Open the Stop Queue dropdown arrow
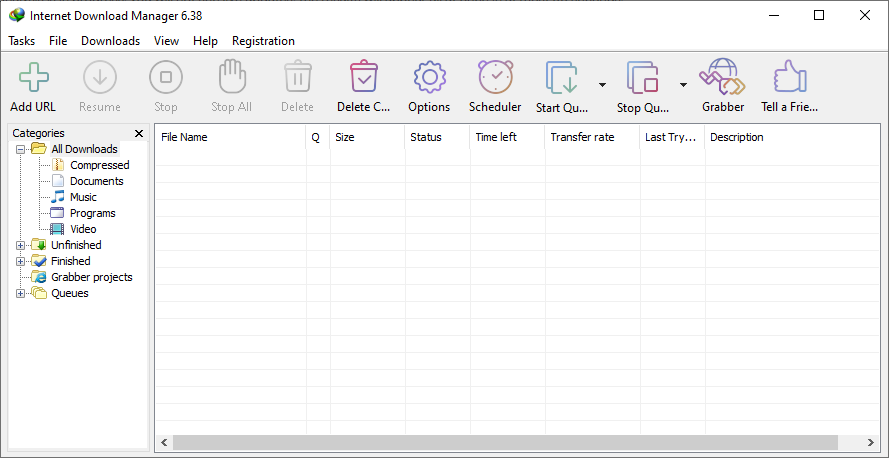 click(683, 85)
